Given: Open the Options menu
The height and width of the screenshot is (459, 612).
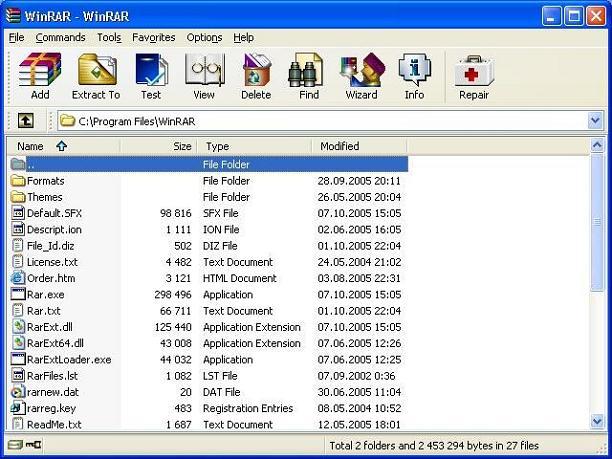Looking at the screenshot, I should [204, 37].
